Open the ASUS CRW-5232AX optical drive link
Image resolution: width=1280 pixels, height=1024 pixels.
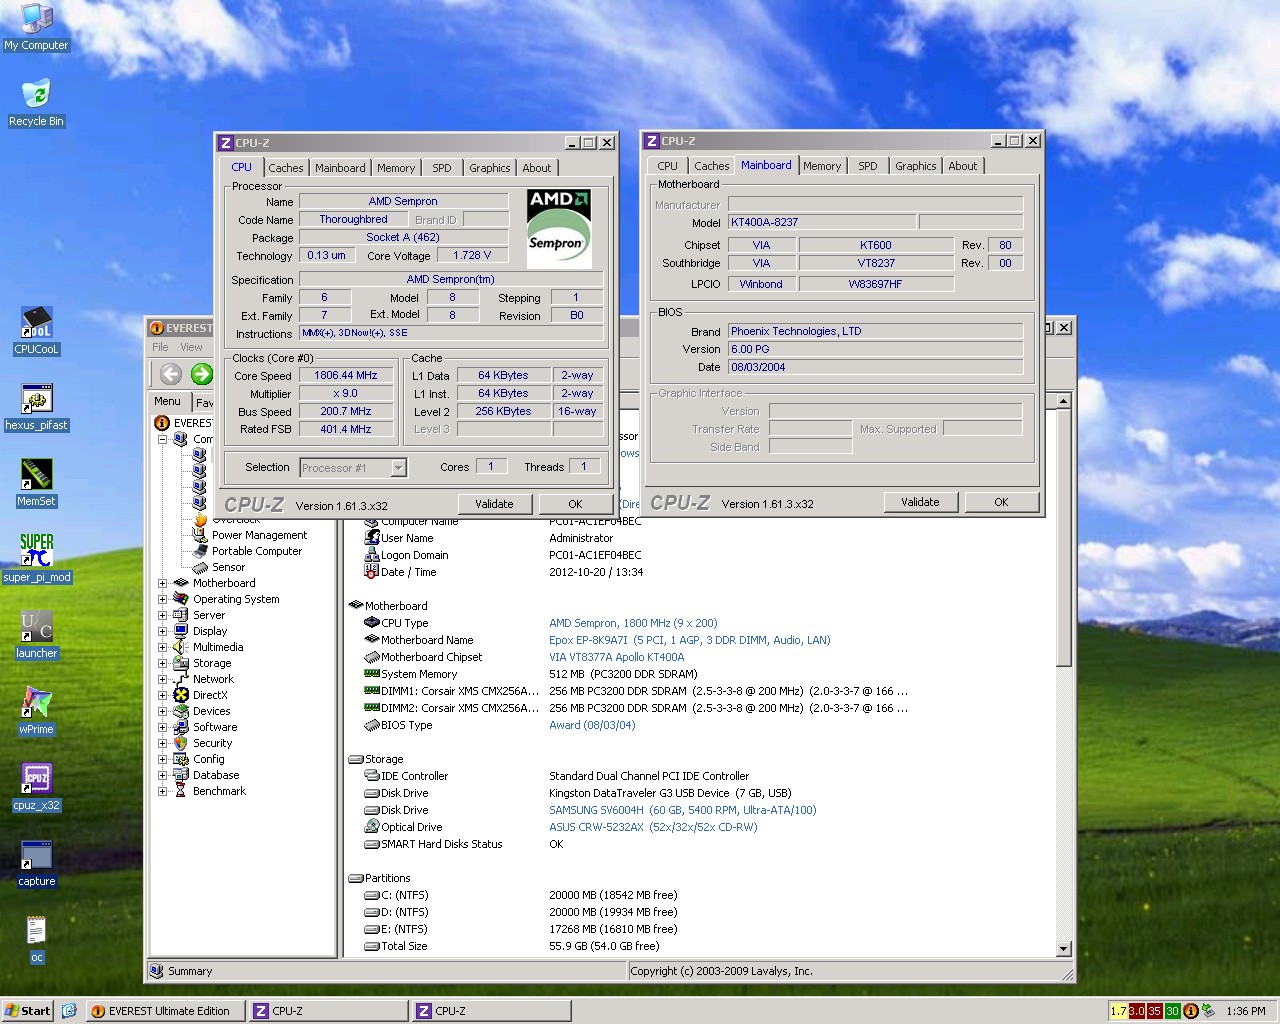pyautogui.click(x=653, y=827)
